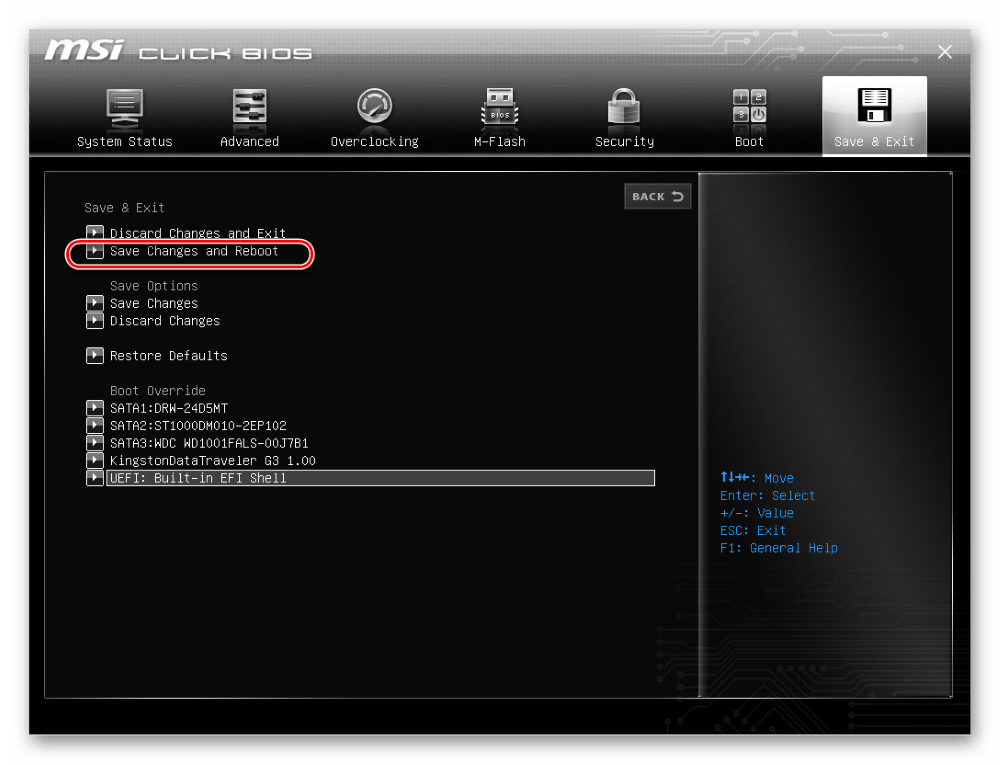The height and width of the screenshot is (765, 1000).
Task: Select the Save & Exit floppy icon
Action: (x=874, y=105)
